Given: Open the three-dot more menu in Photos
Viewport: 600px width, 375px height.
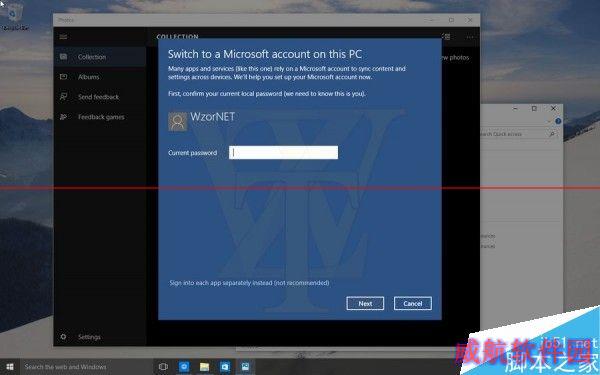Looking at the screenshot, I should [470, 37].
